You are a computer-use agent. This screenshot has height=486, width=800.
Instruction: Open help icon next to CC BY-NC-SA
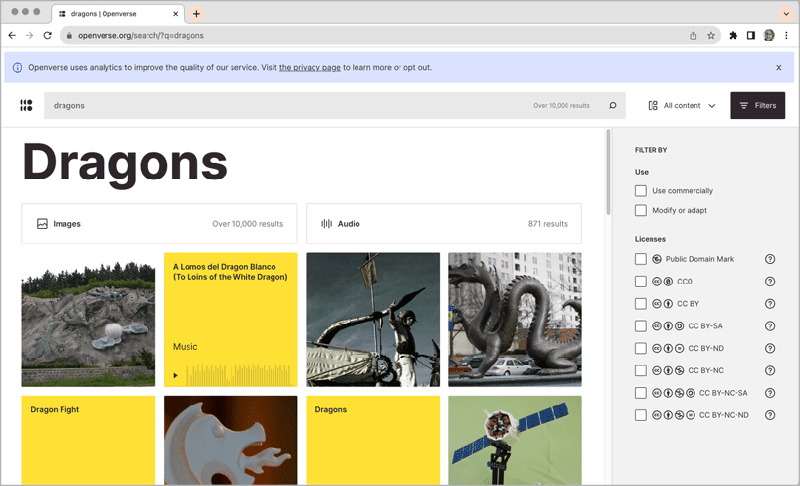[x=770, y=393]
